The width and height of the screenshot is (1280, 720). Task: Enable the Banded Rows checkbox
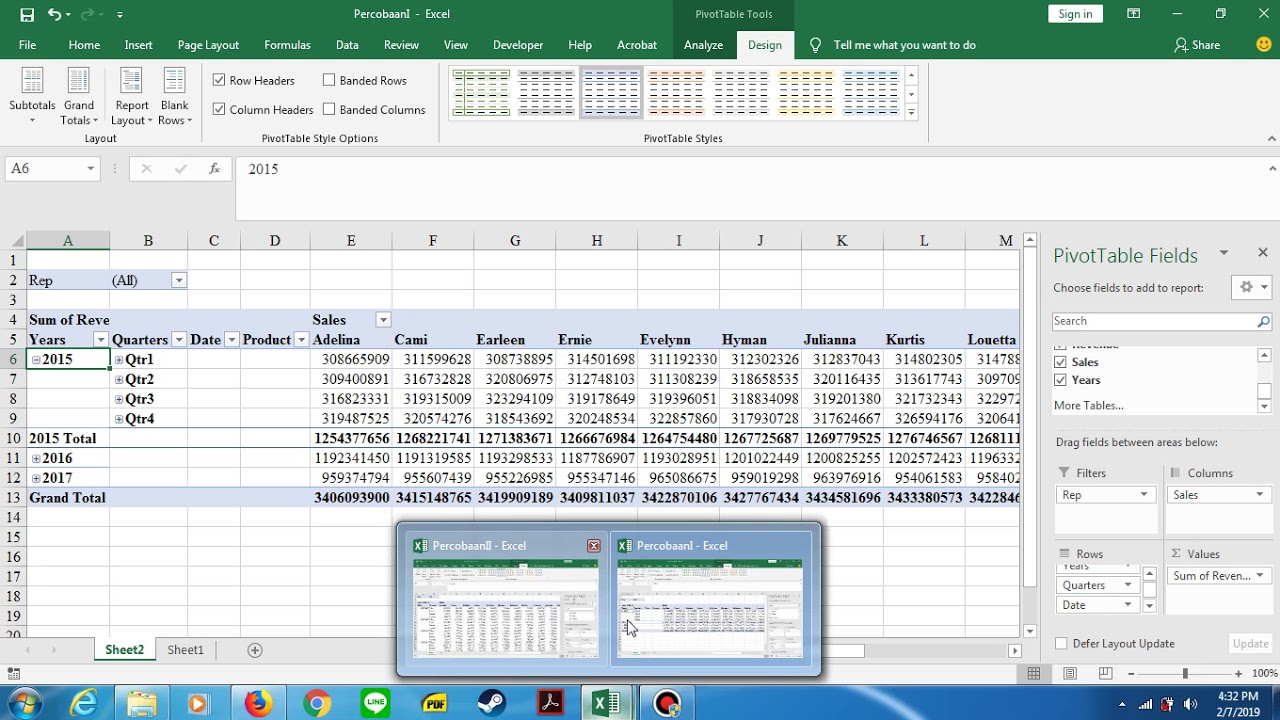pos(329,80)
